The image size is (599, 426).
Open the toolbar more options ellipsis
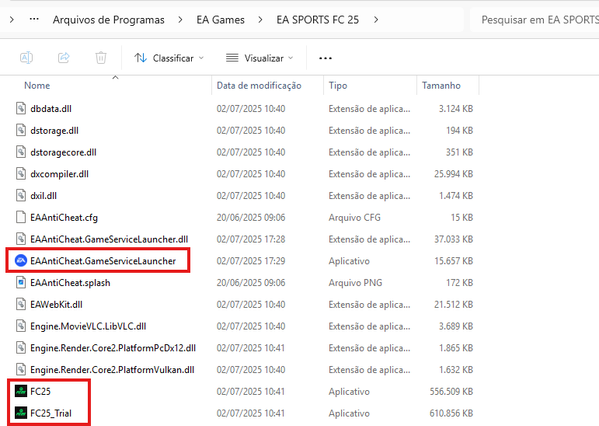pos(325,58)
